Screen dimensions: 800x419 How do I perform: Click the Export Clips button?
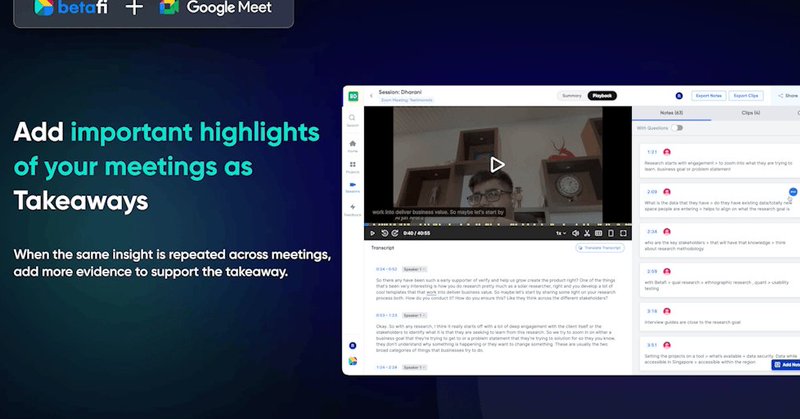point(746,96)
